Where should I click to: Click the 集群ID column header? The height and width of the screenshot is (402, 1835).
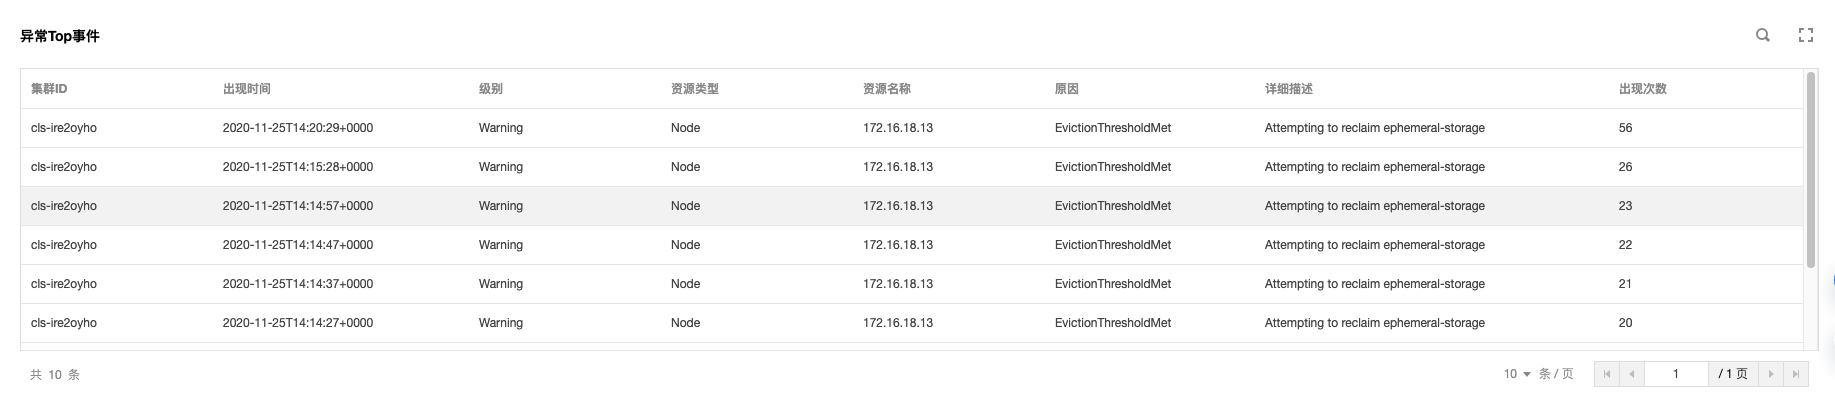[49, 89]
